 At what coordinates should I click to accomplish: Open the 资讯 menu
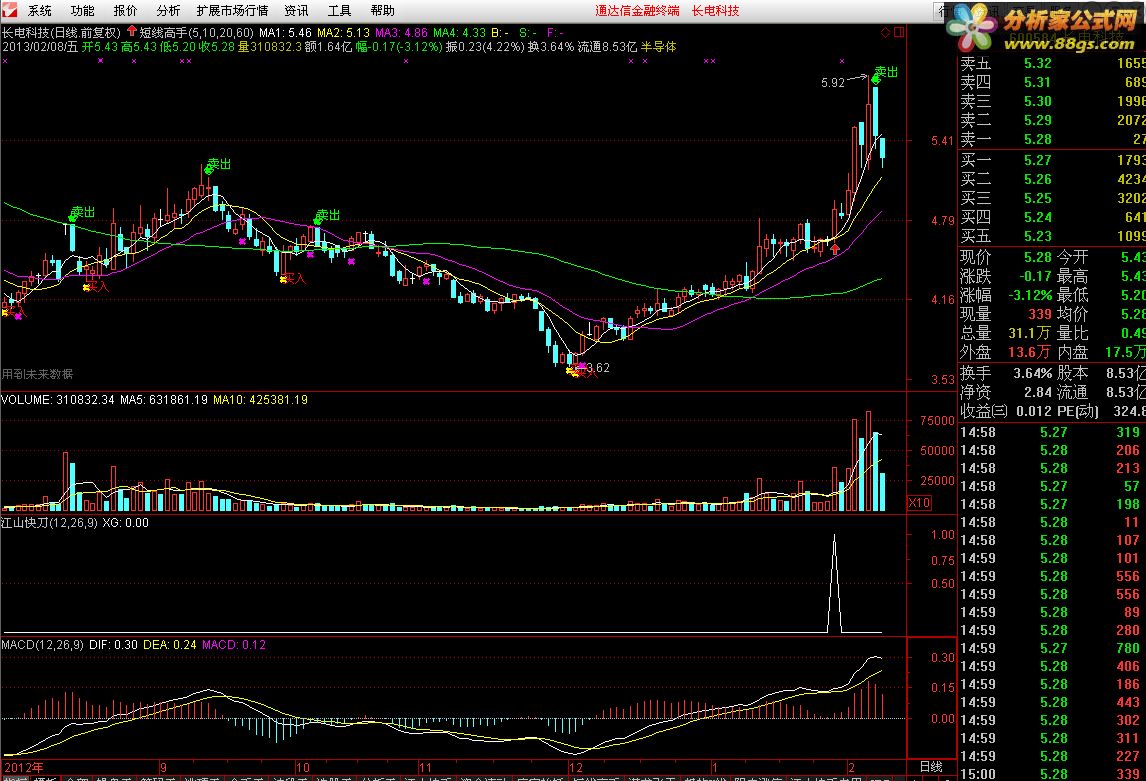(297, 11)
